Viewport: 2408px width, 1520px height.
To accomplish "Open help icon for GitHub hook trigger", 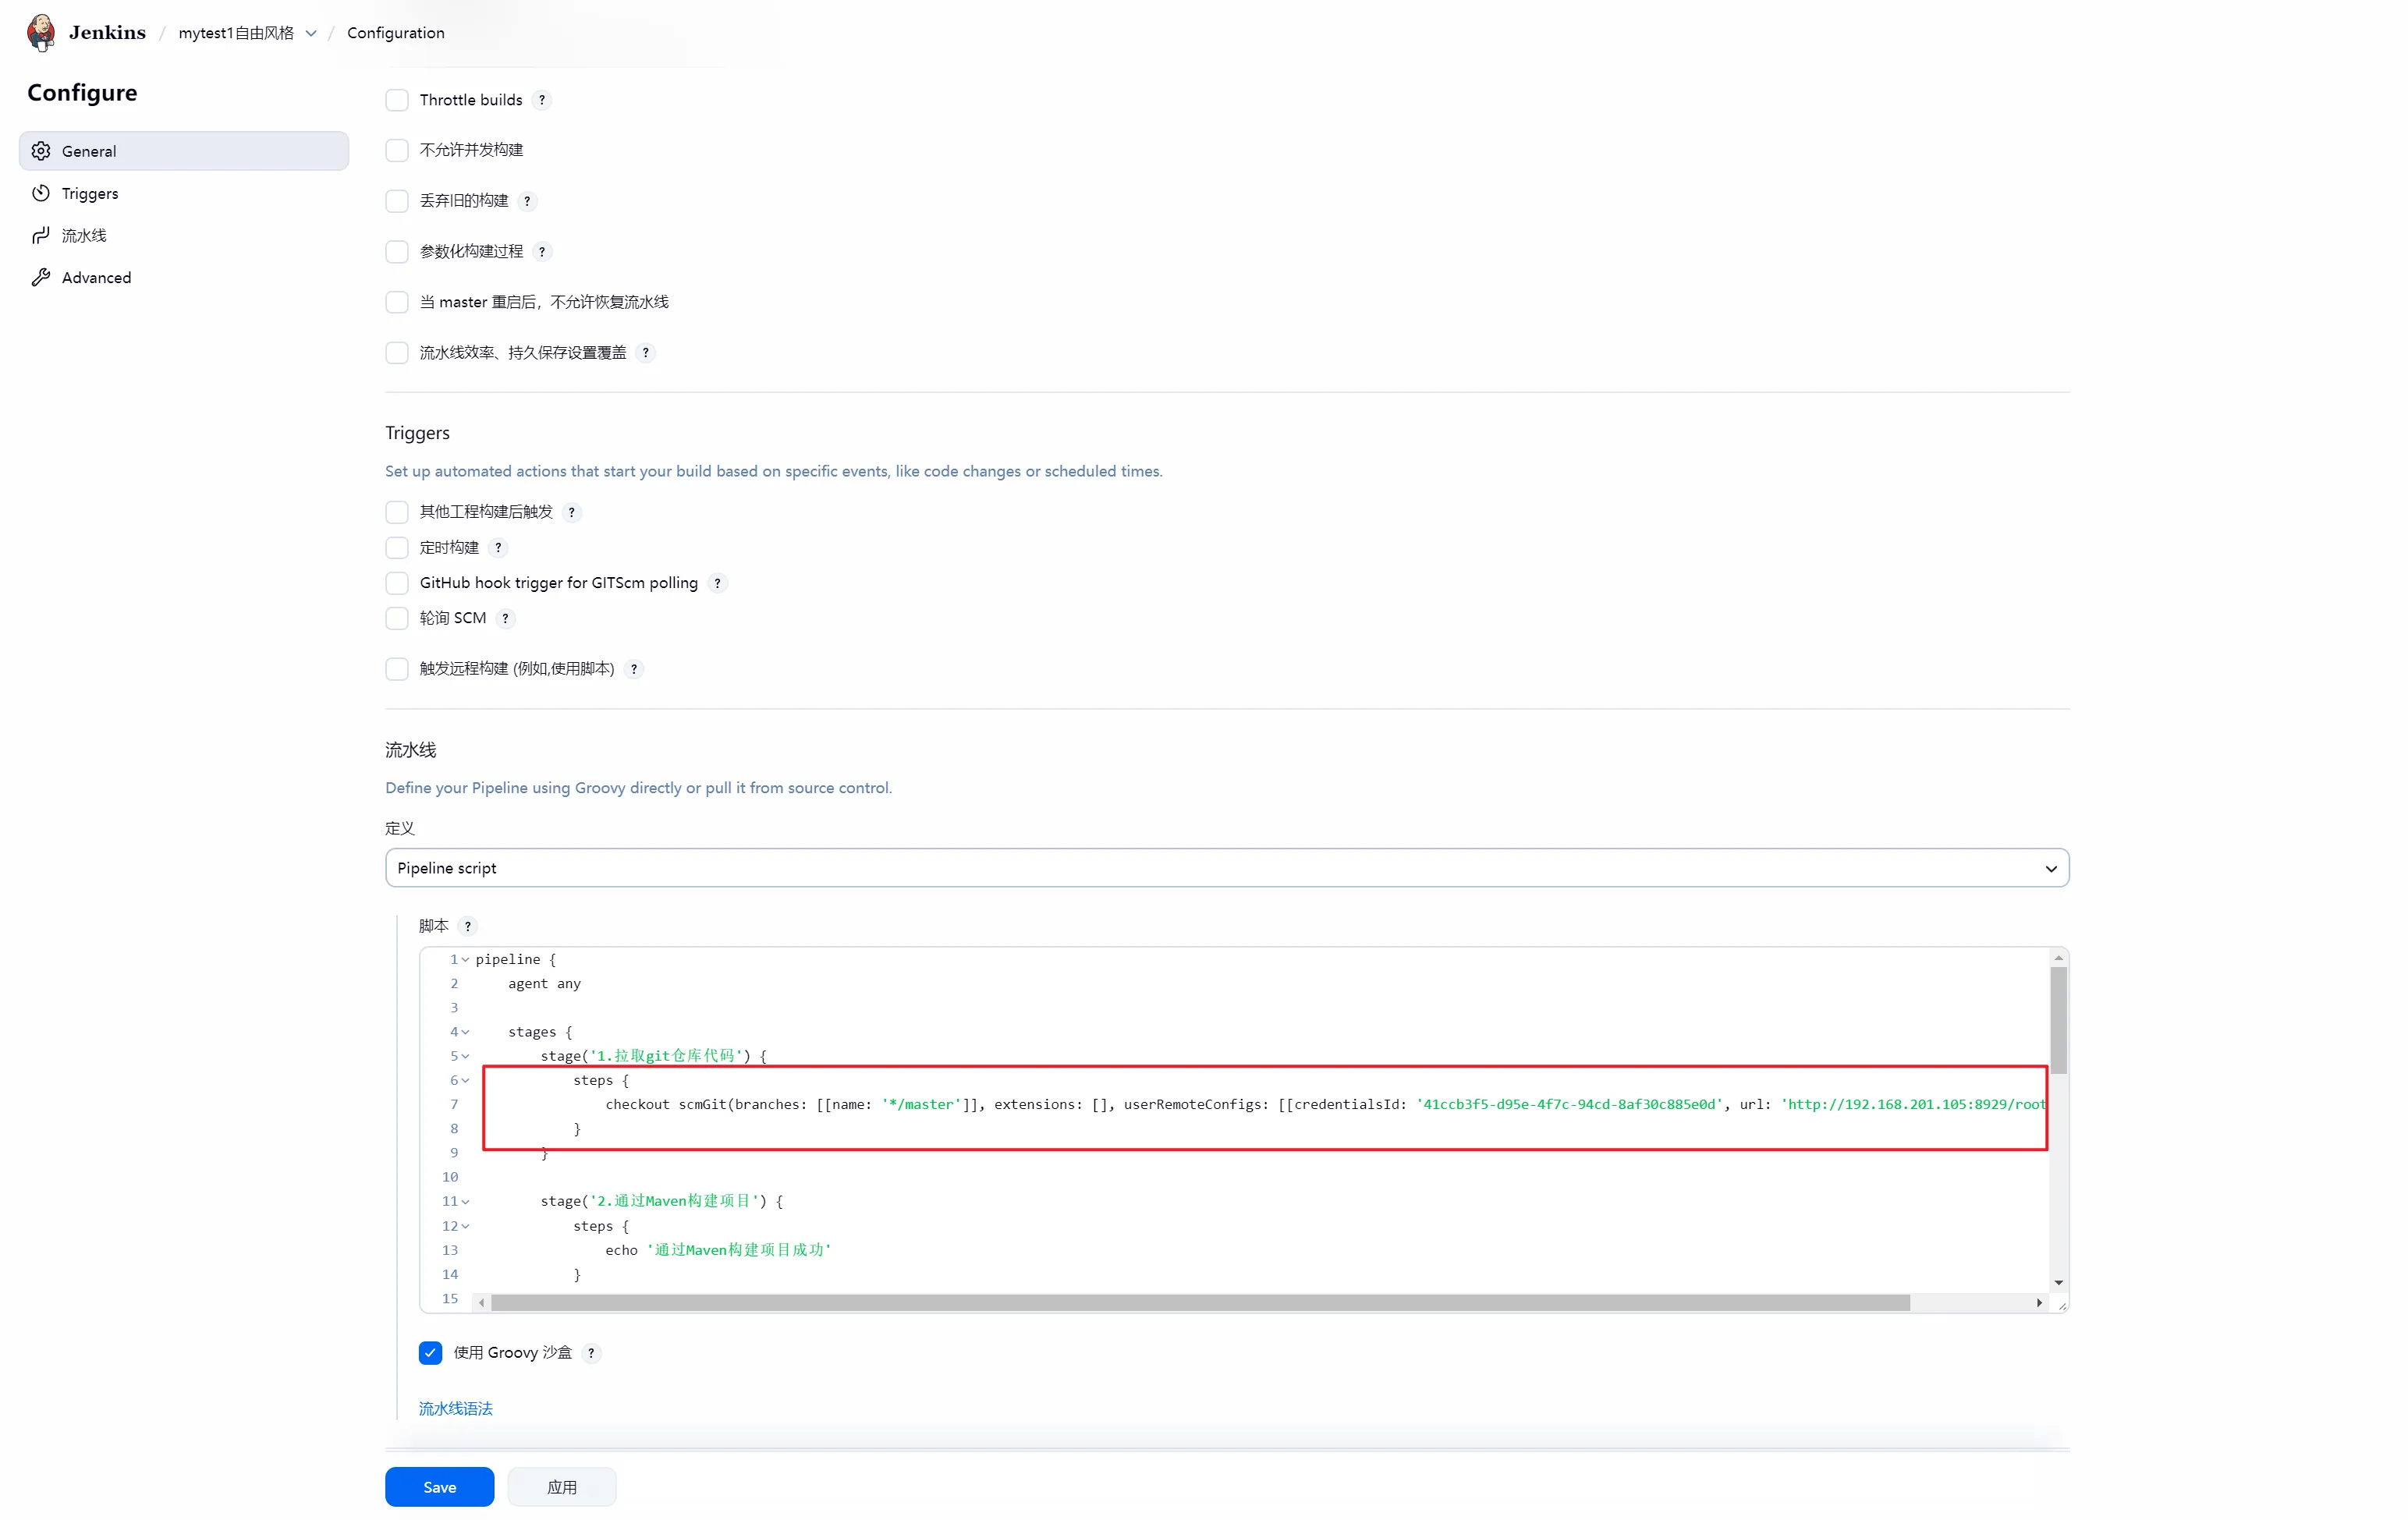I will (x=717, y=583).
